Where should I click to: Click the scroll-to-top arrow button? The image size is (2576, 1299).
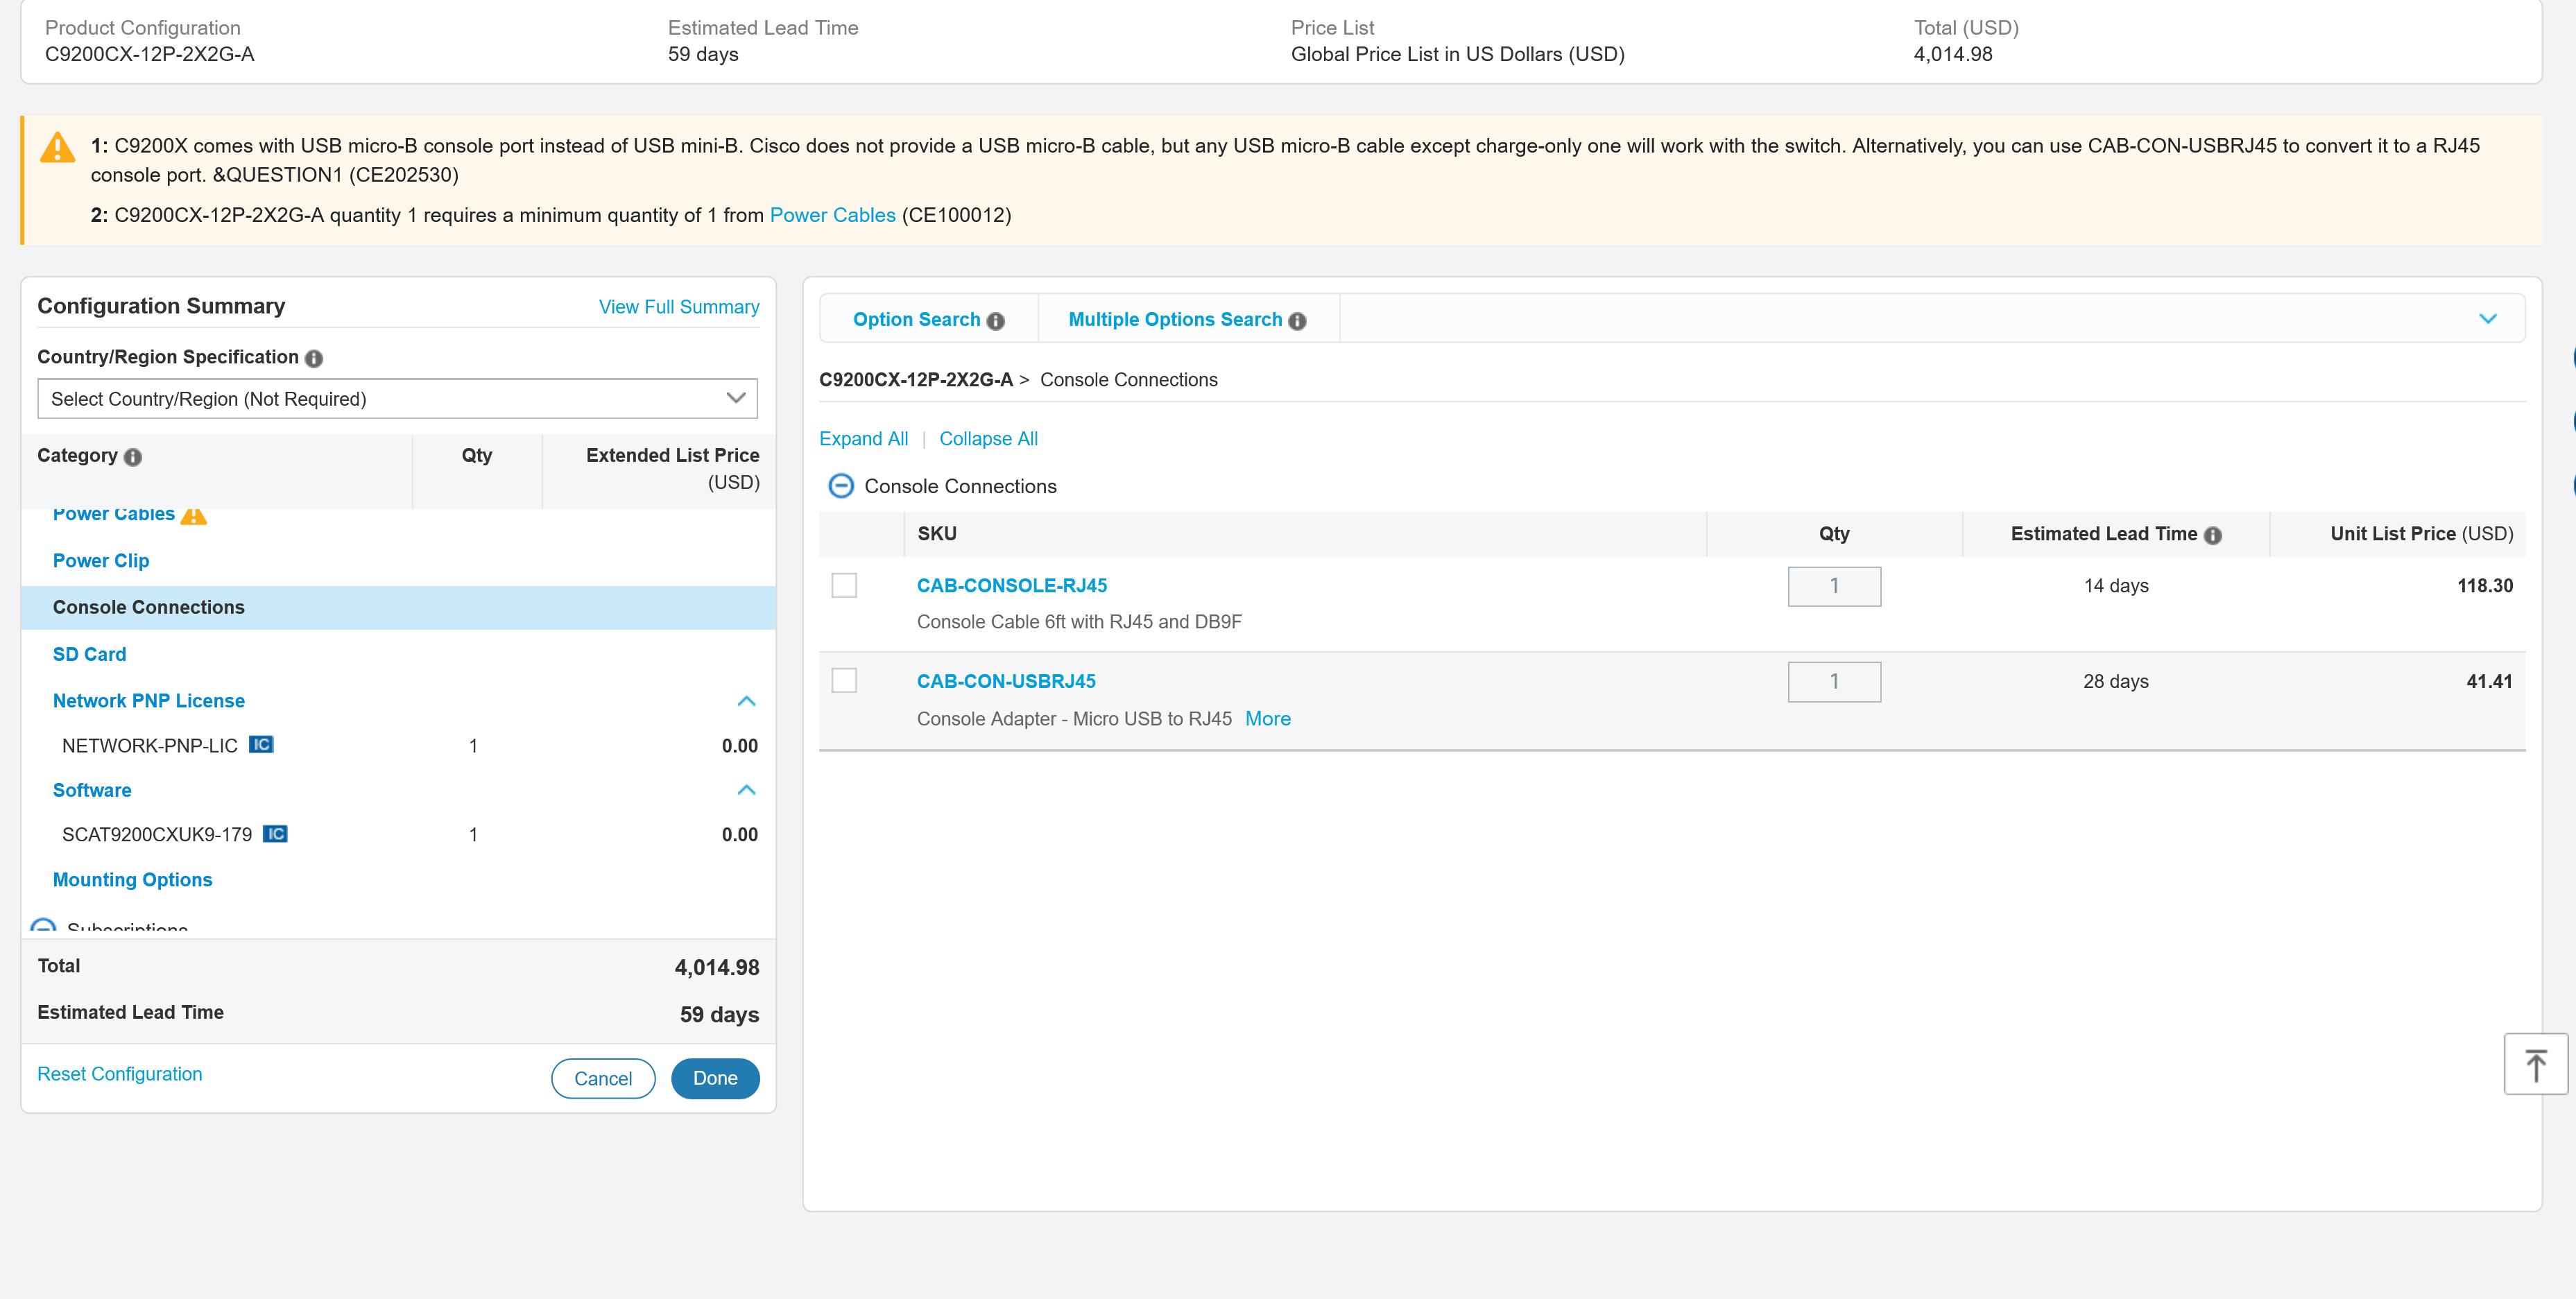2535,1064
